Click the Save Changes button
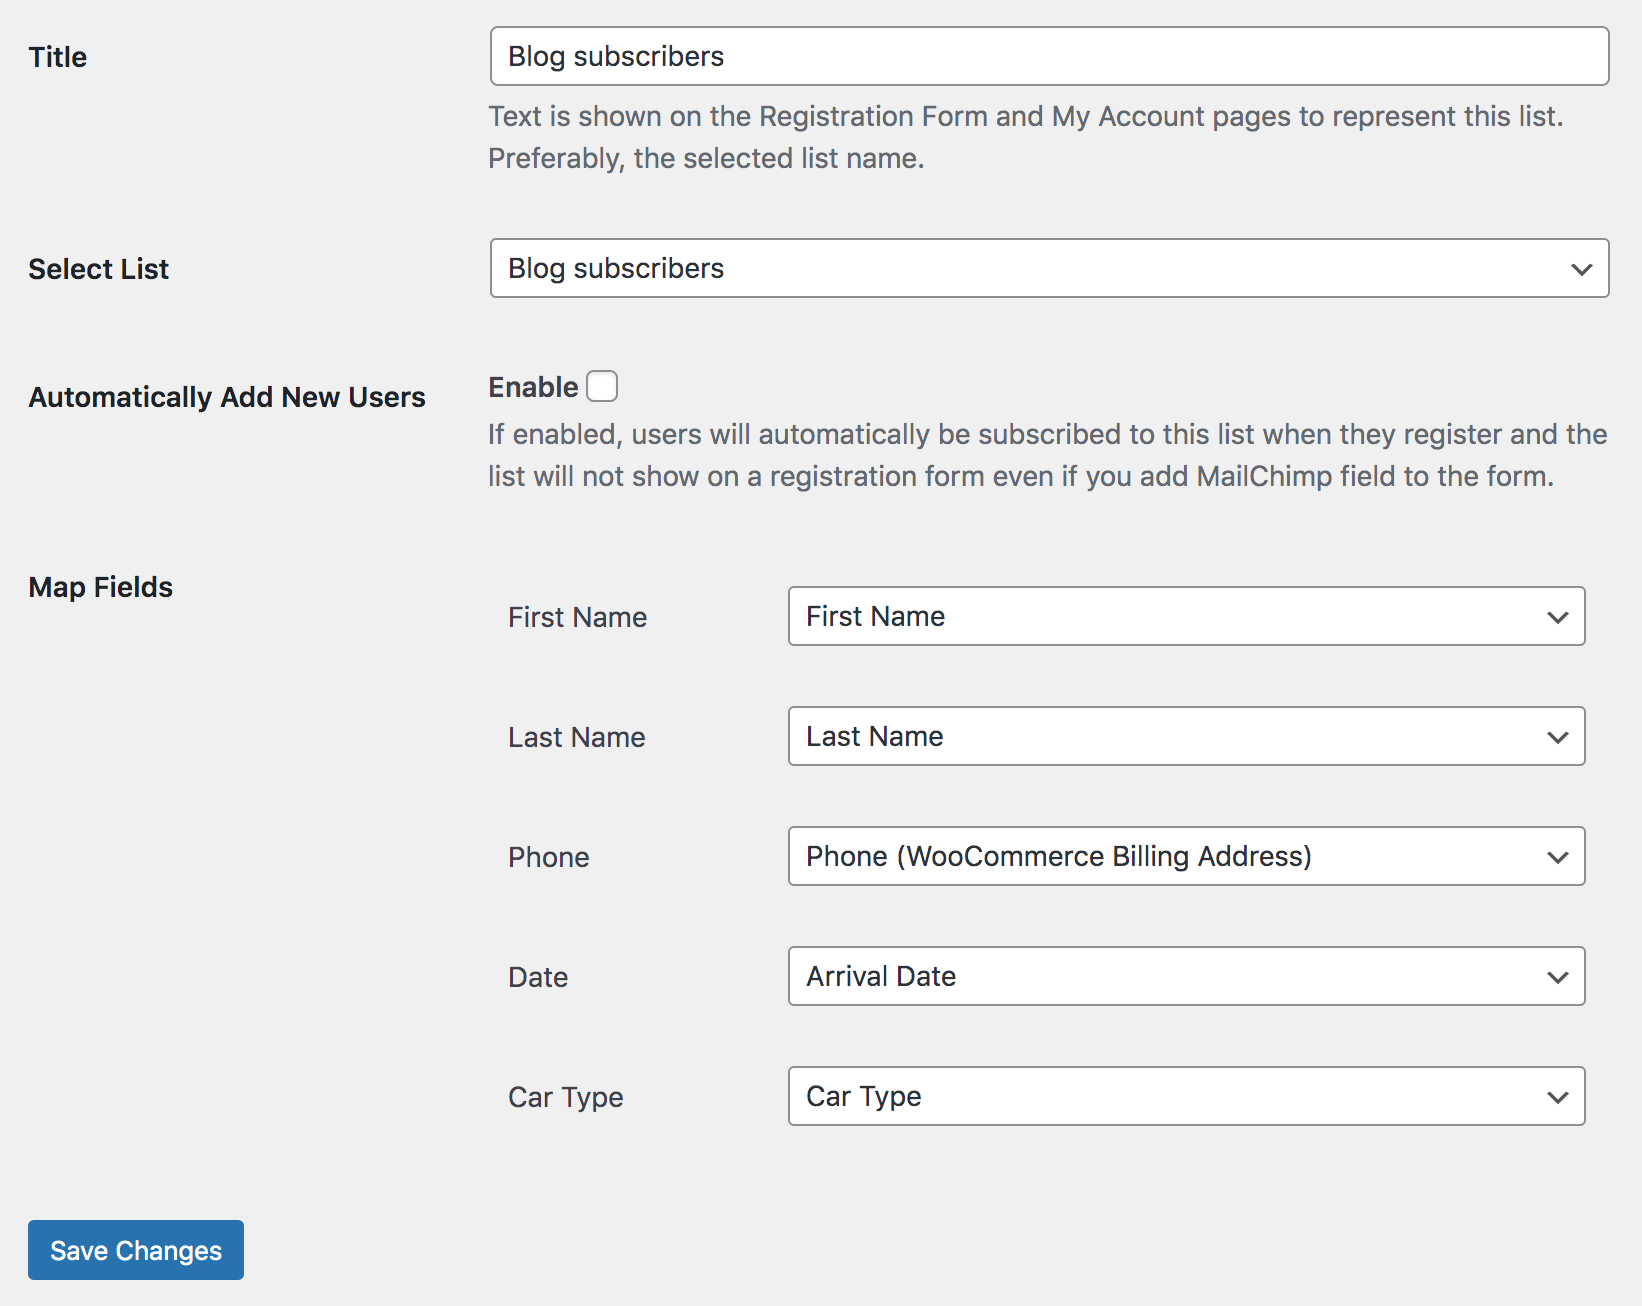1642x1306 pixels. [136, 1250]
